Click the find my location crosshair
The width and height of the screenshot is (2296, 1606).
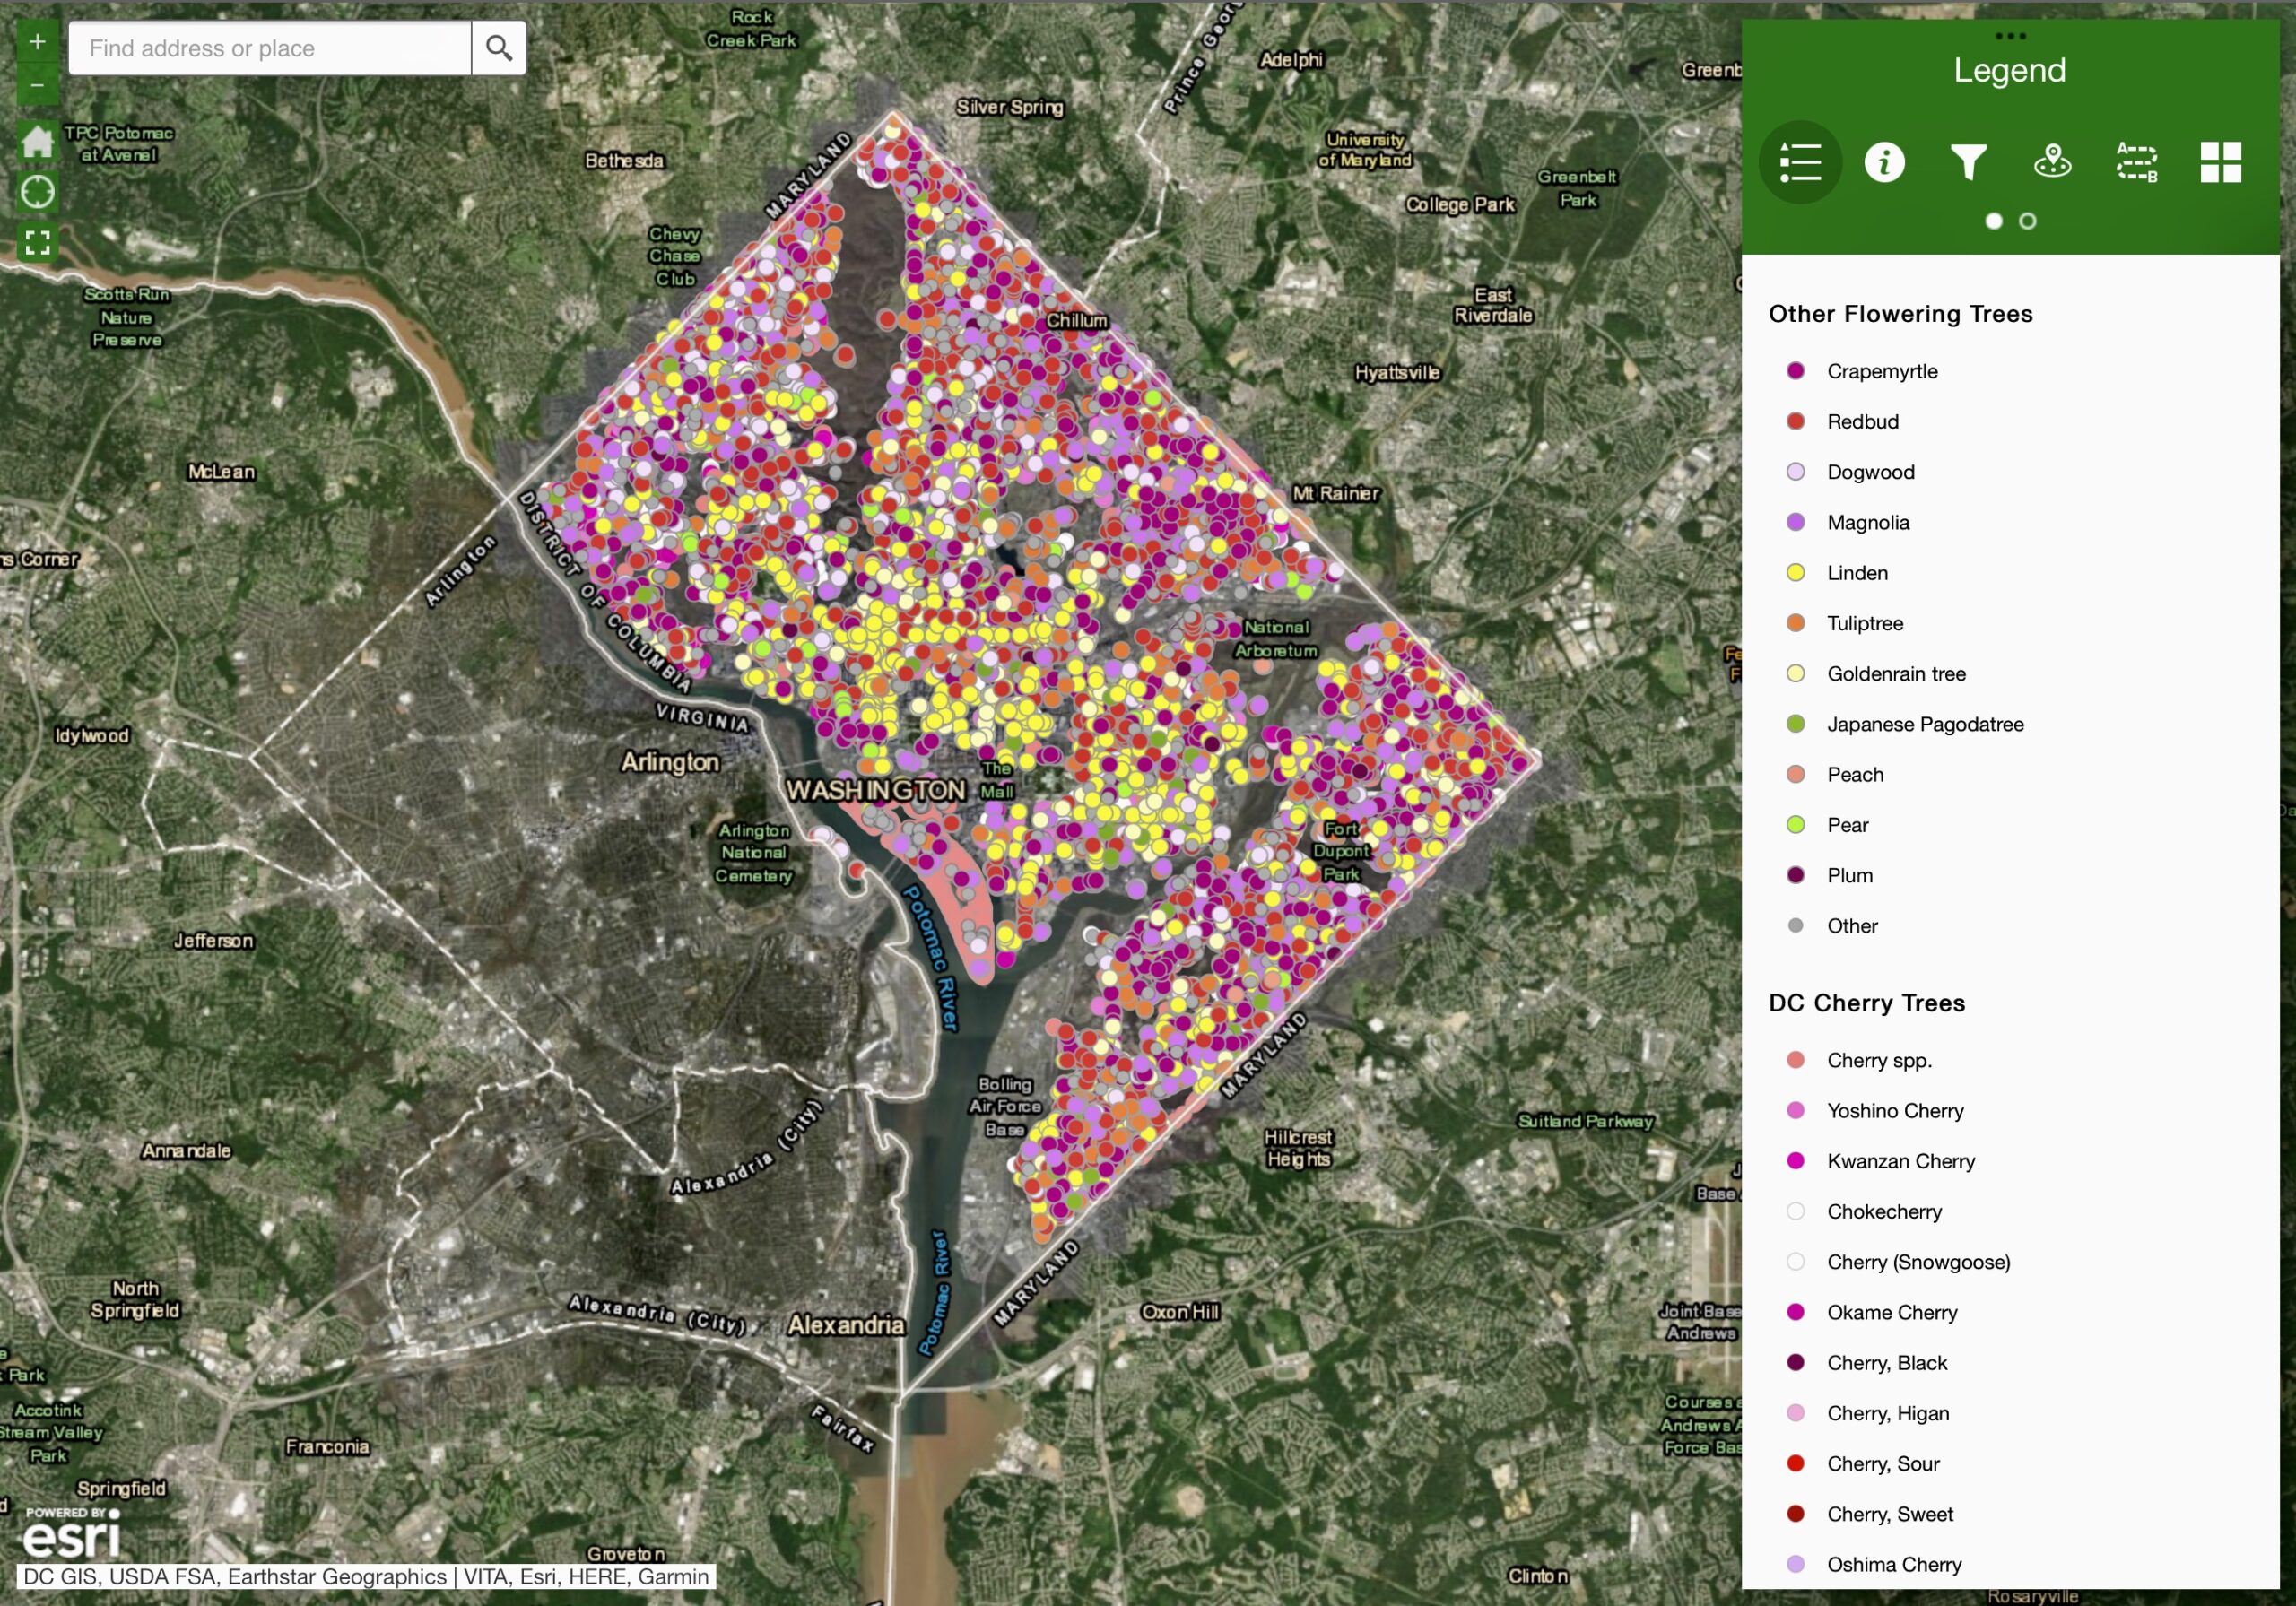(x=37, y=191)
